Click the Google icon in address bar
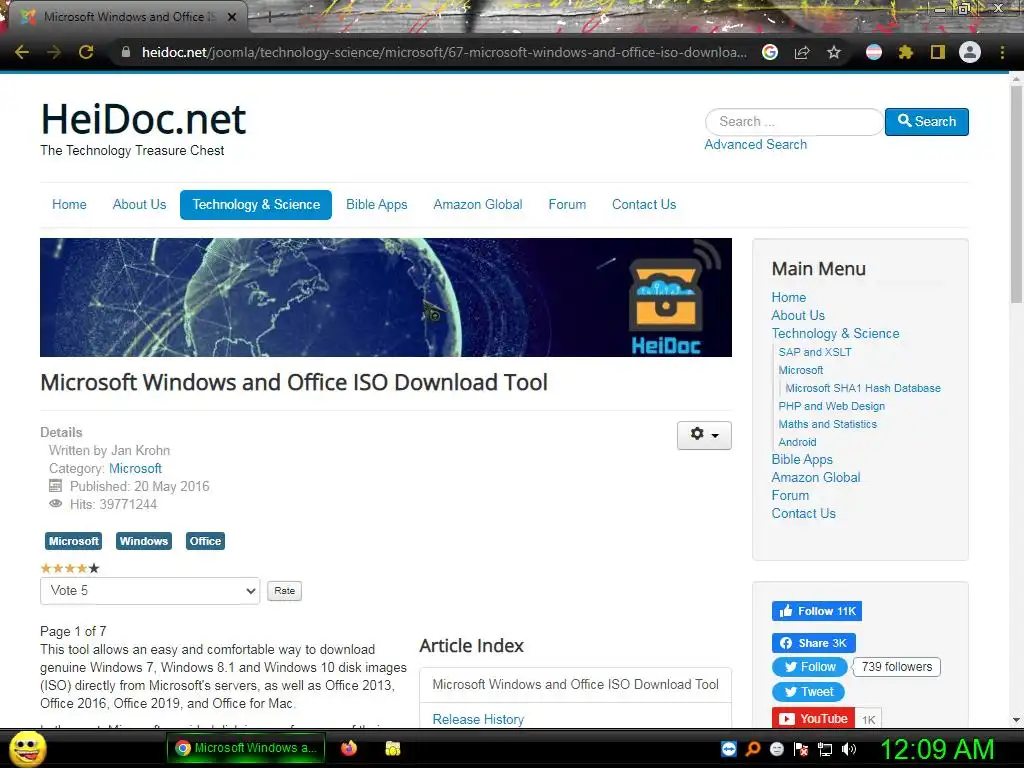Screen dimensions: 1024x768 (x=770, y=52)
